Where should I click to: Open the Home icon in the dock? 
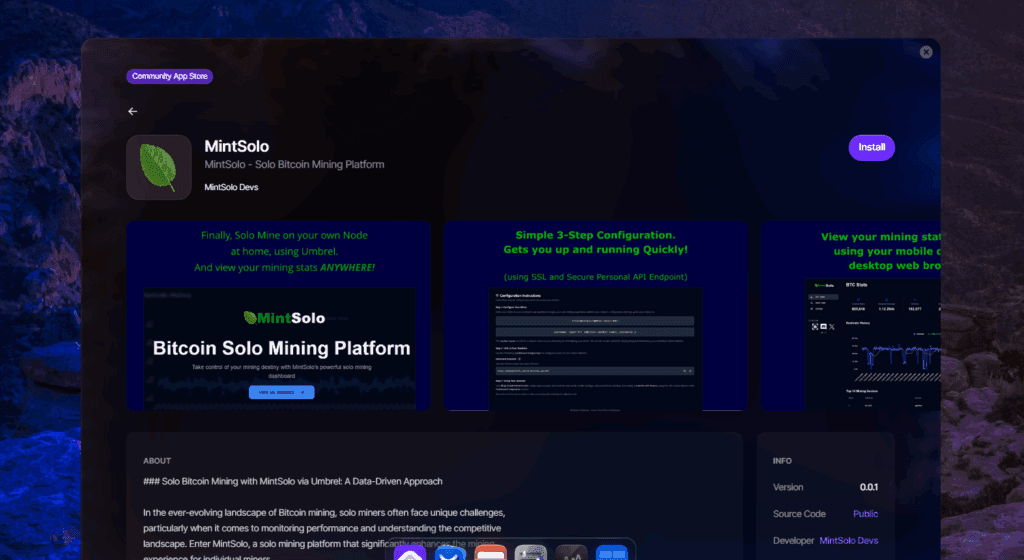(x=410, y=553)
